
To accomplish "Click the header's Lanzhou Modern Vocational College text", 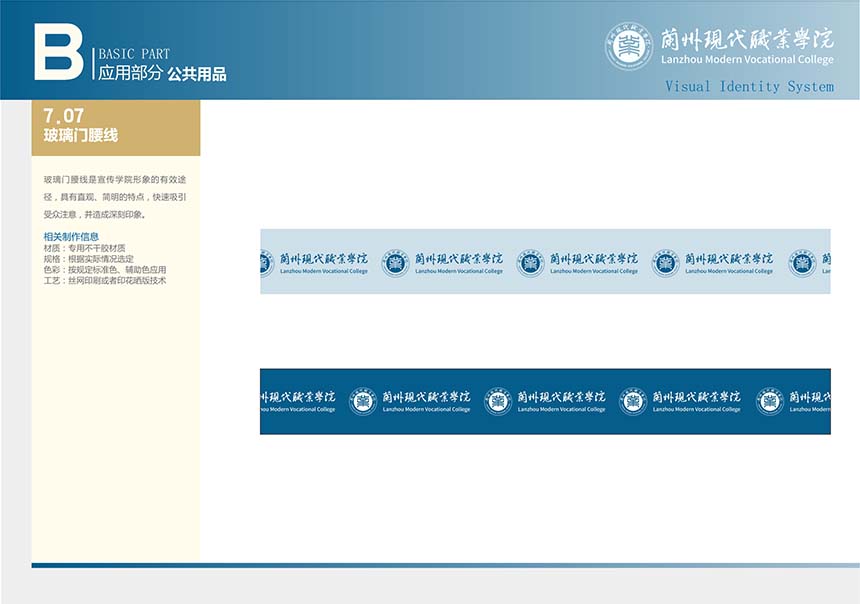I will (x=746, y=60).
